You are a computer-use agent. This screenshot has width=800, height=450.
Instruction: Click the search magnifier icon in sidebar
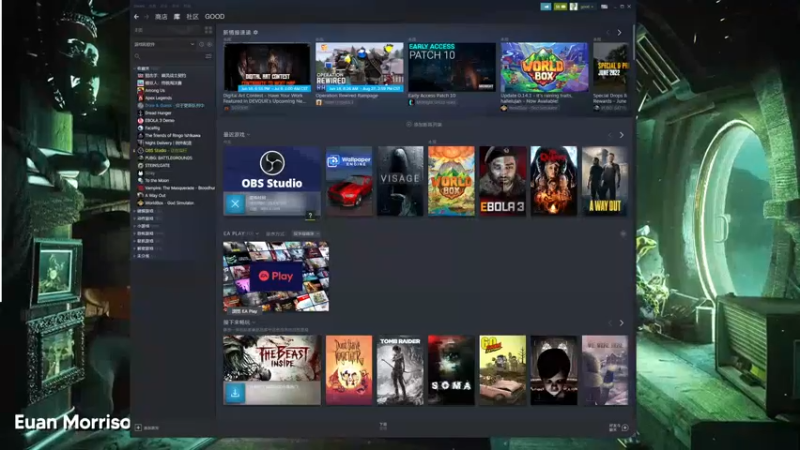137,56
